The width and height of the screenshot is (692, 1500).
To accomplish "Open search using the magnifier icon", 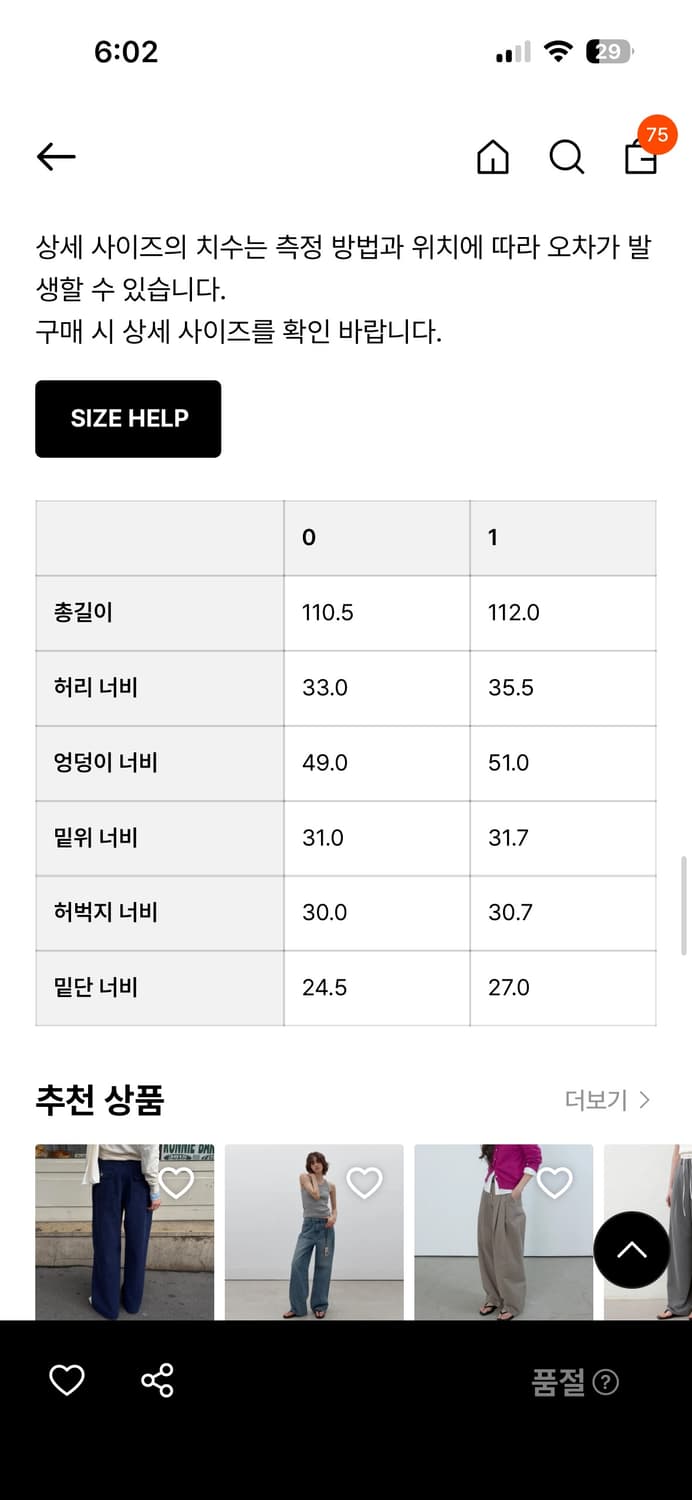I will [x=567, y=157].
